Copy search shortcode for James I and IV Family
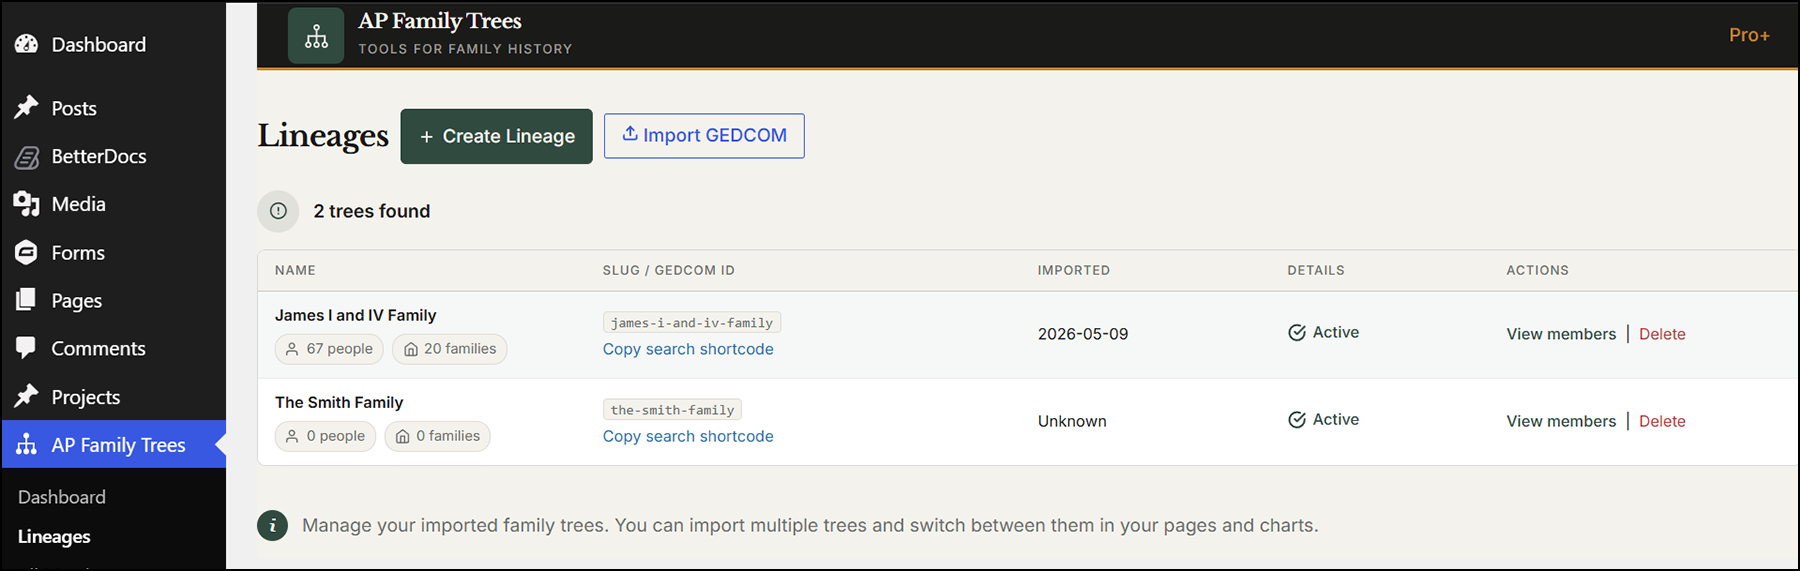 (x=688, y=349)
